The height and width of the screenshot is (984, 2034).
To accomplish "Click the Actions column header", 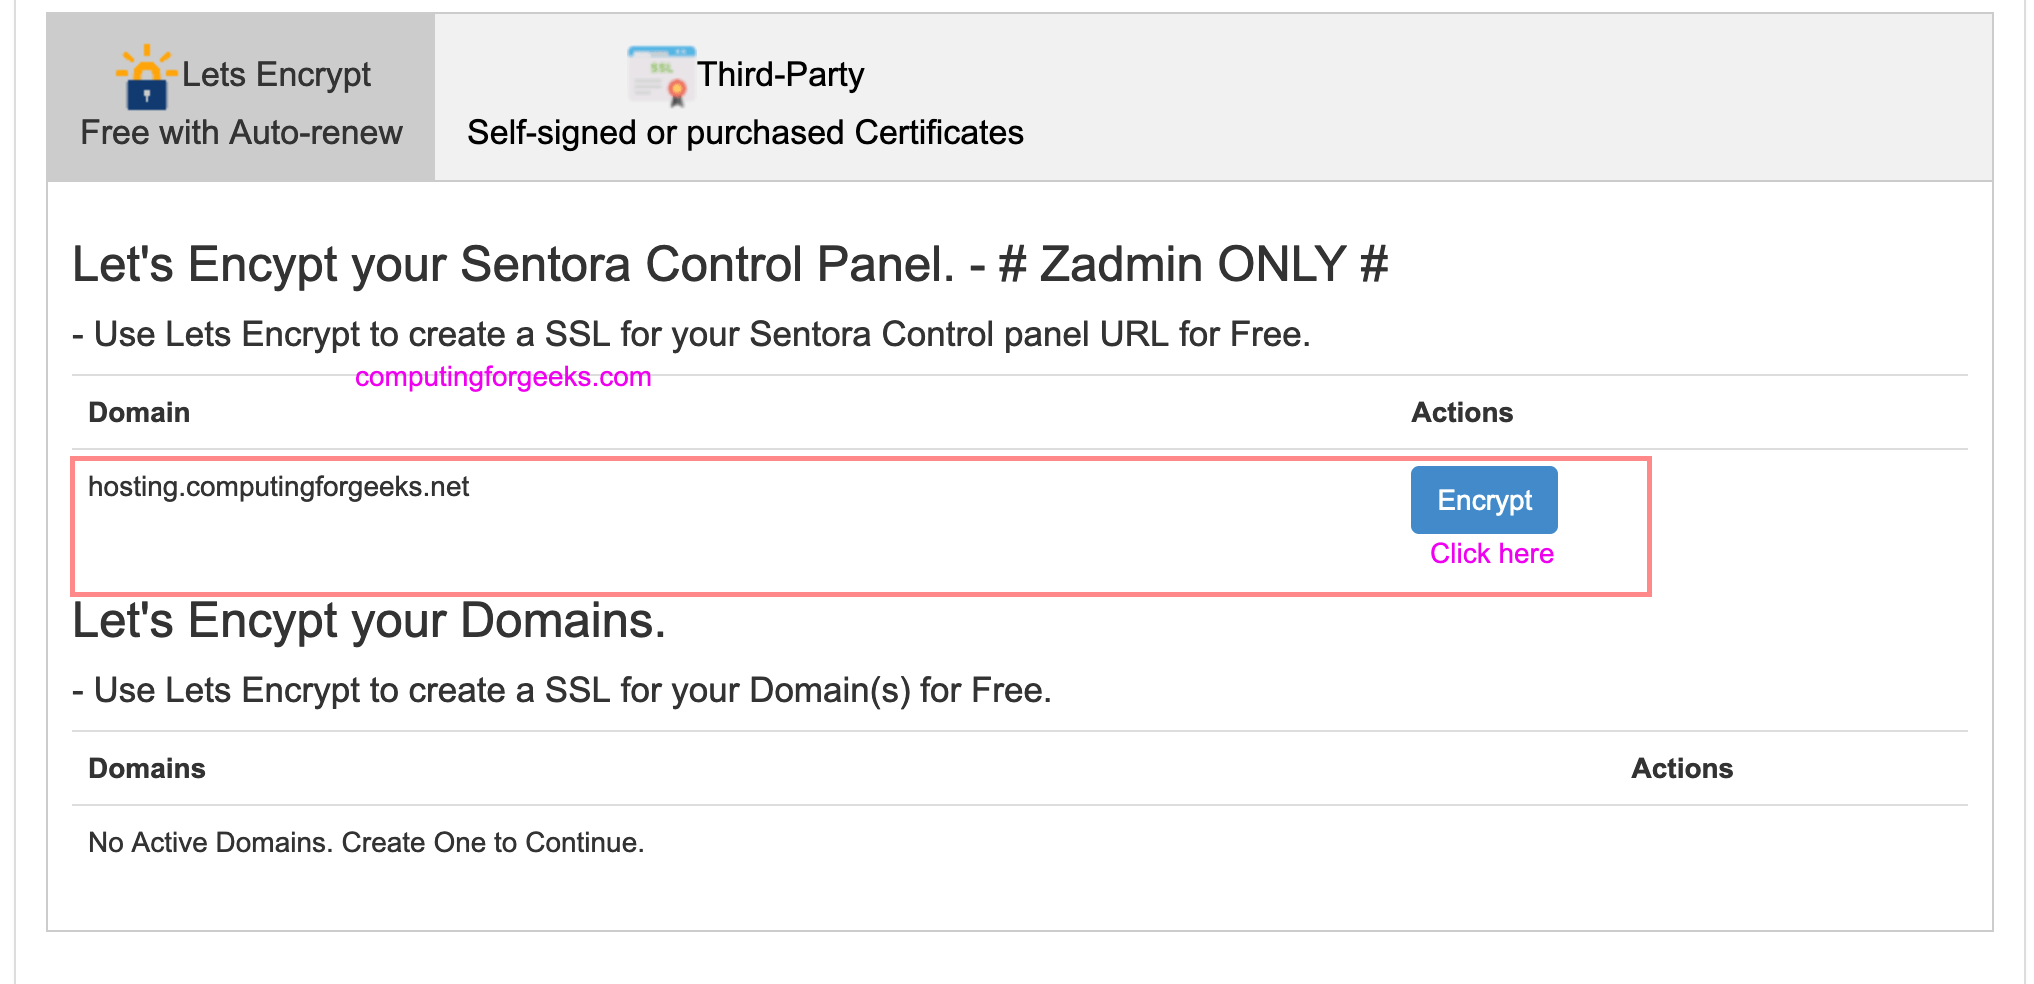I will (1462, 411).
